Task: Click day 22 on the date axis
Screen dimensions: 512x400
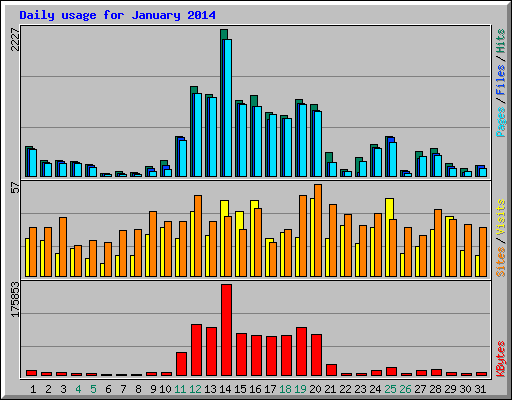Action: [x=345, y=389]
